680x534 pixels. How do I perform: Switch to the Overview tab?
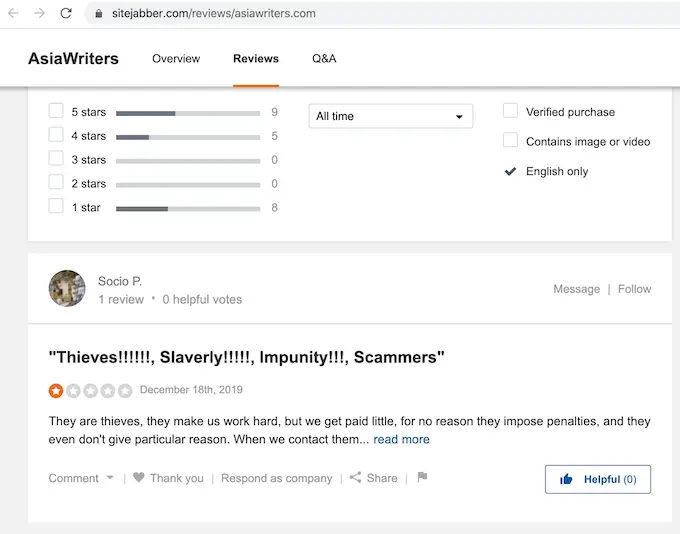(x=176, y=58)
